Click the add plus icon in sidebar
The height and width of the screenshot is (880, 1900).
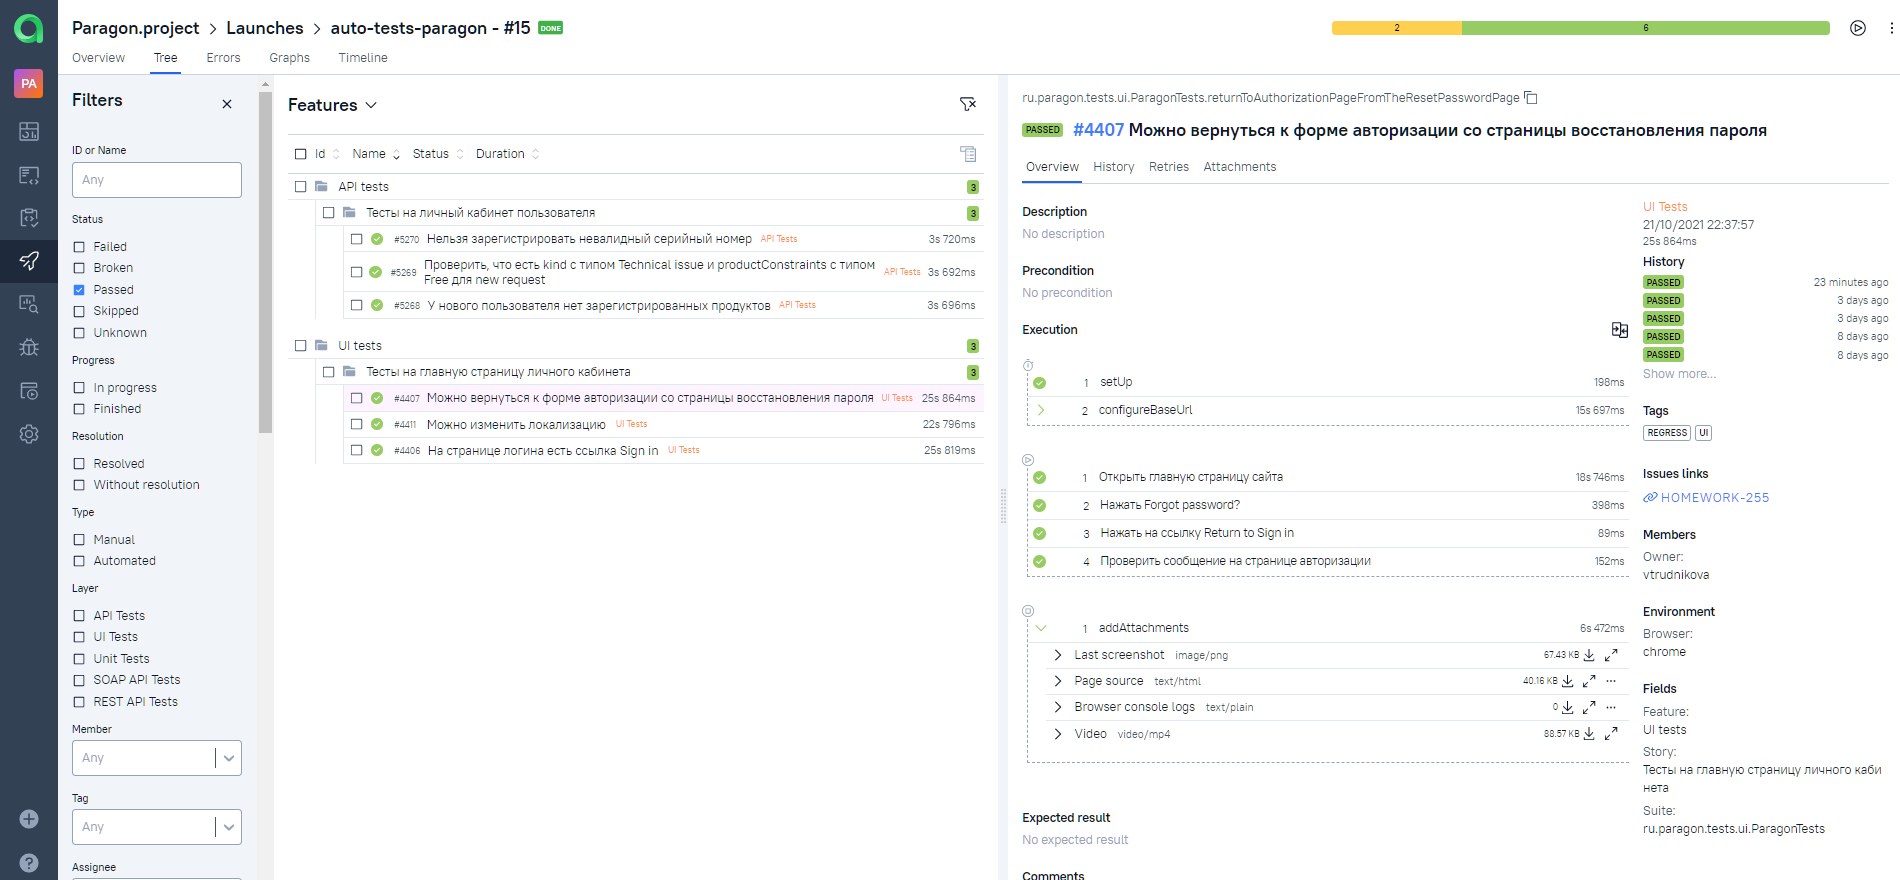29,819
